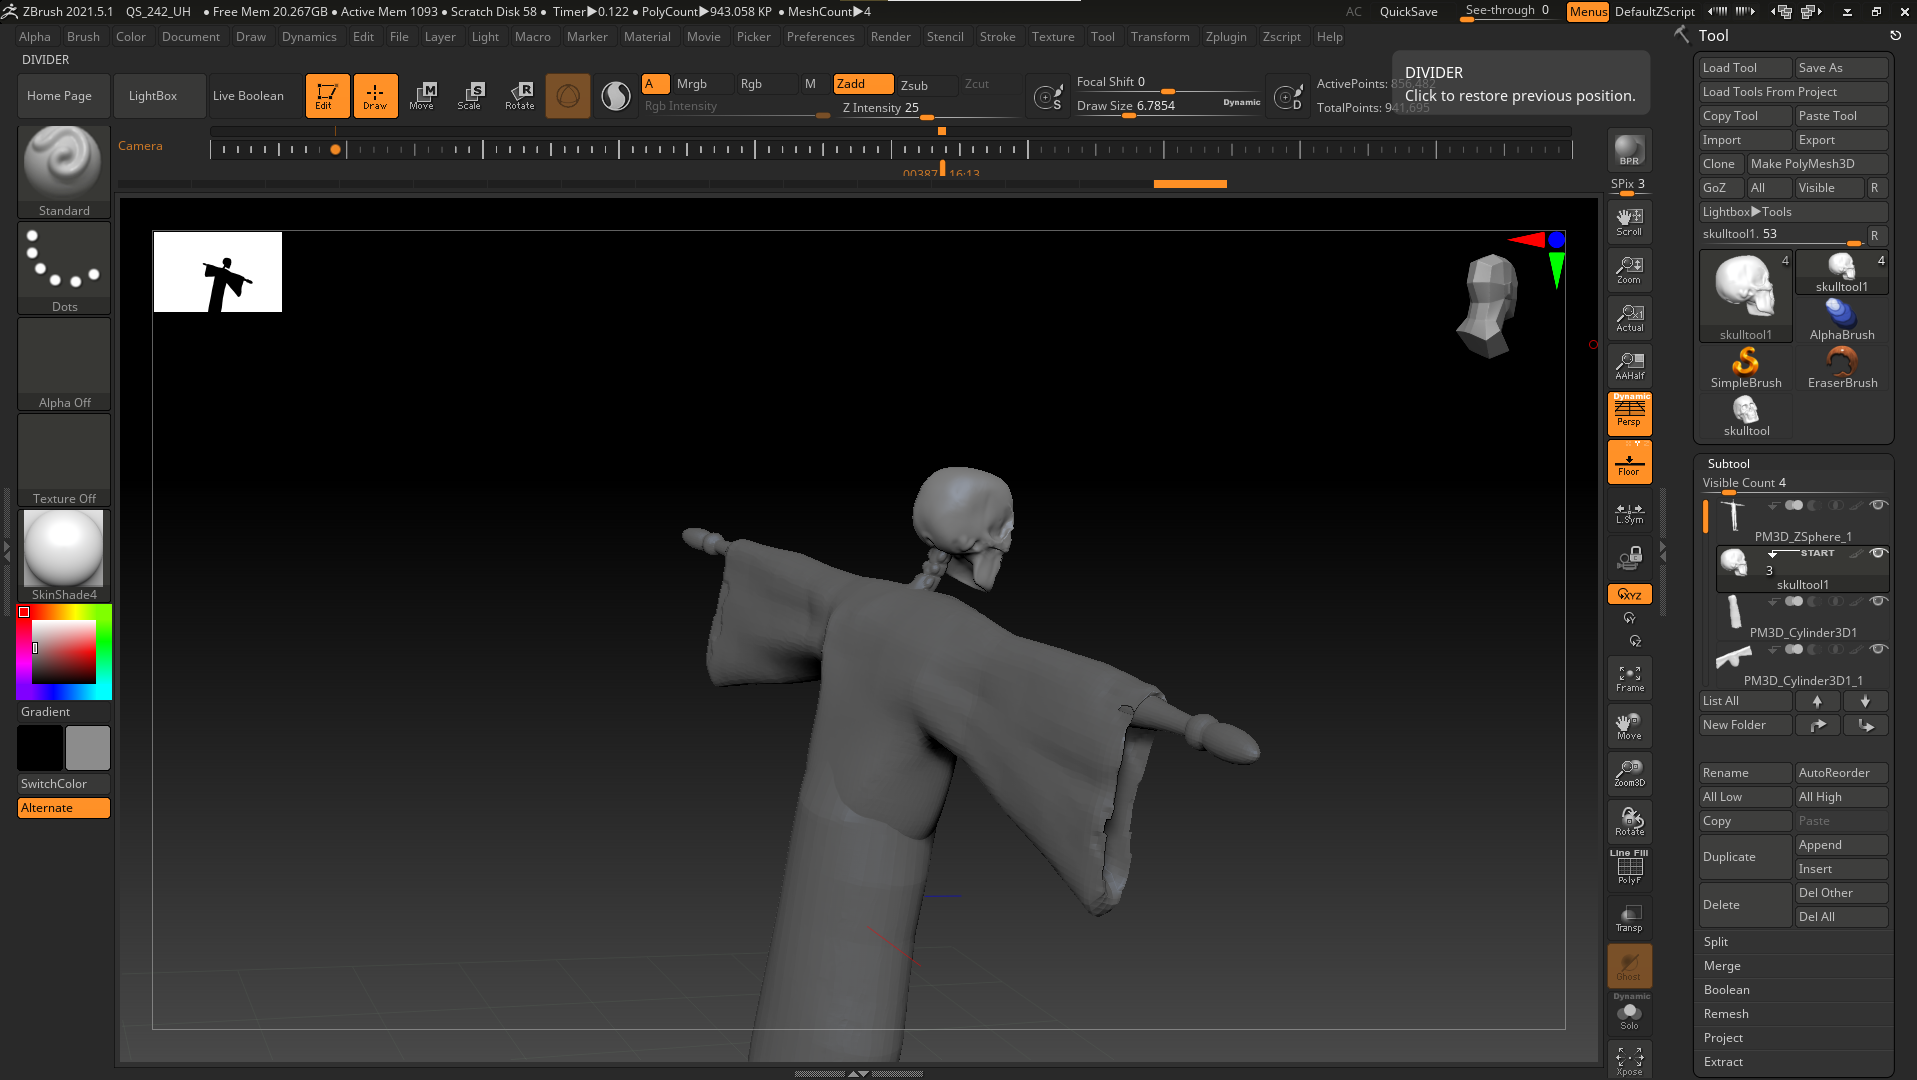1917x1080 pixels.
Task: Click the BPR render icon
Action: [x=1629, y=150]
